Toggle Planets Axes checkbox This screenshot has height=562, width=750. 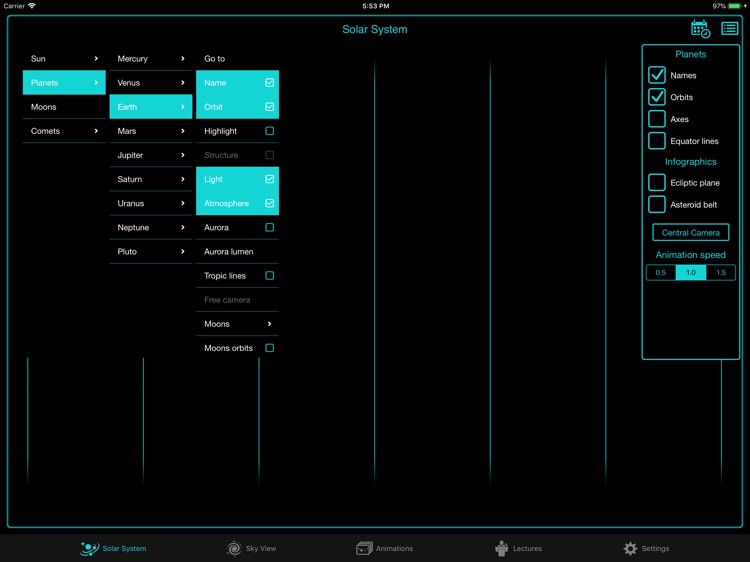657,119
